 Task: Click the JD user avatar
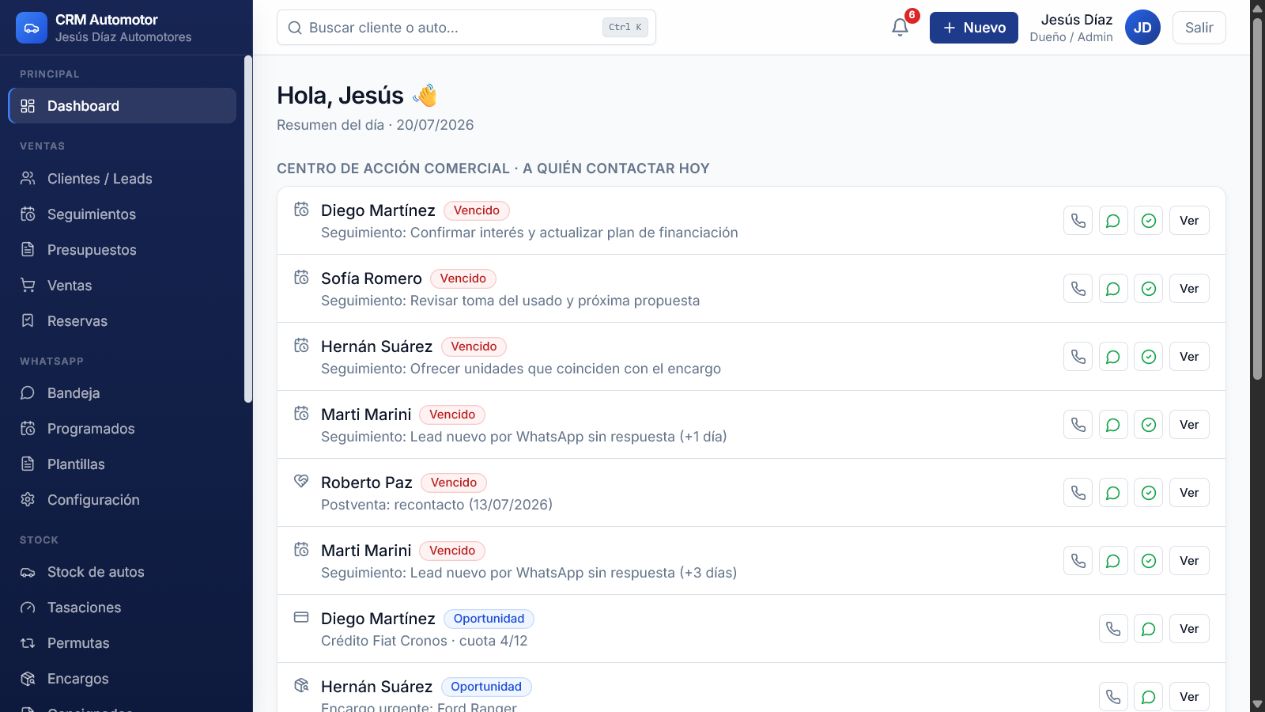pyautogui.click(x=1142, y=28)
